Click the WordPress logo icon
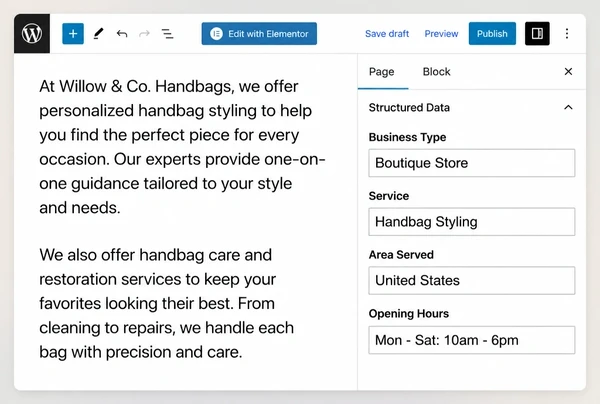 [x=32, y=34]
